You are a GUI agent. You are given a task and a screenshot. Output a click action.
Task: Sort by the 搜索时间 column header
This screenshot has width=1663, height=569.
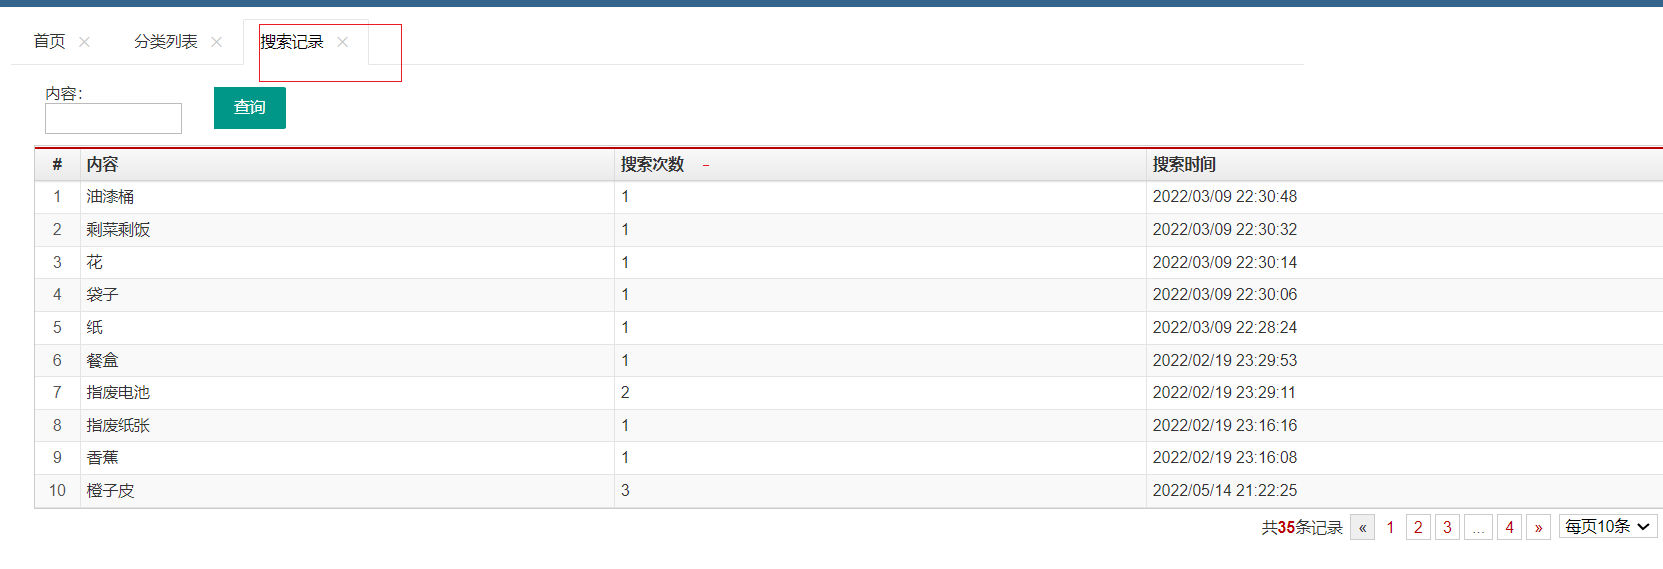click(x=1184, y=165)
